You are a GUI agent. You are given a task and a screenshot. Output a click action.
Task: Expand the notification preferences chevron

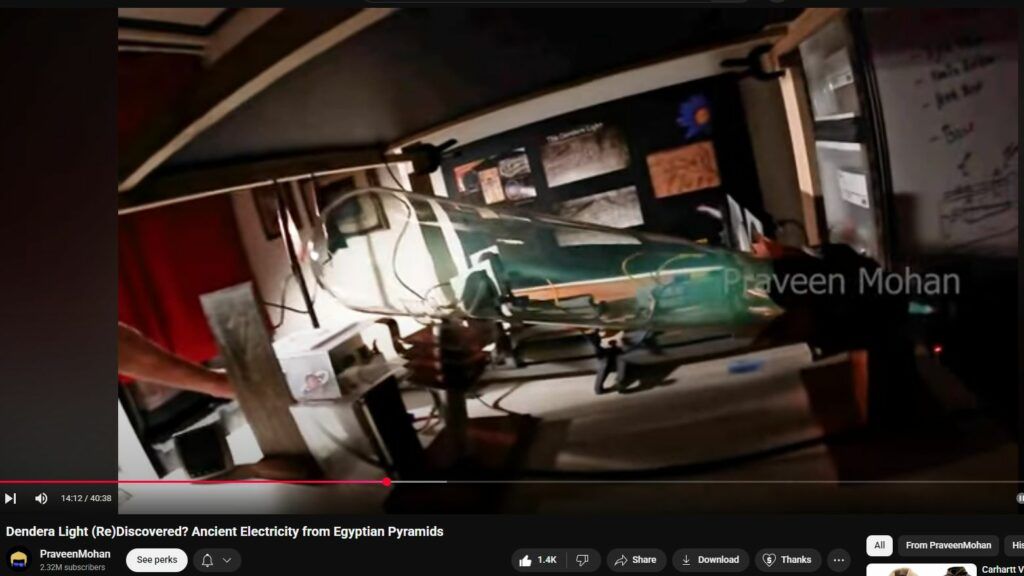tap(227, 560)
